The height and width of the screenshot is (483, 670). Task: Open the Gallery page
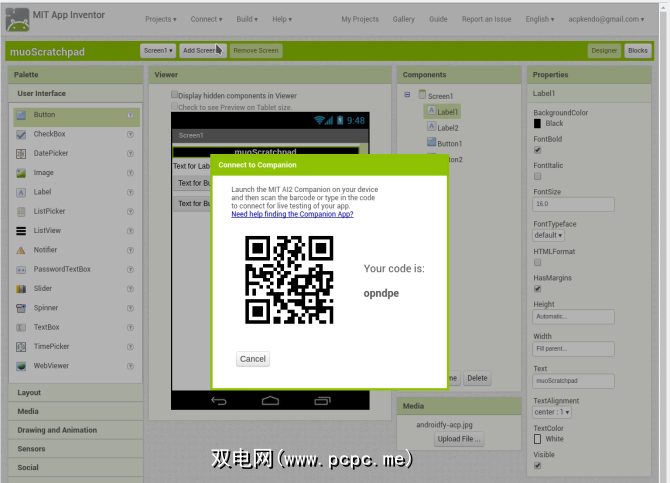[403, 19]
